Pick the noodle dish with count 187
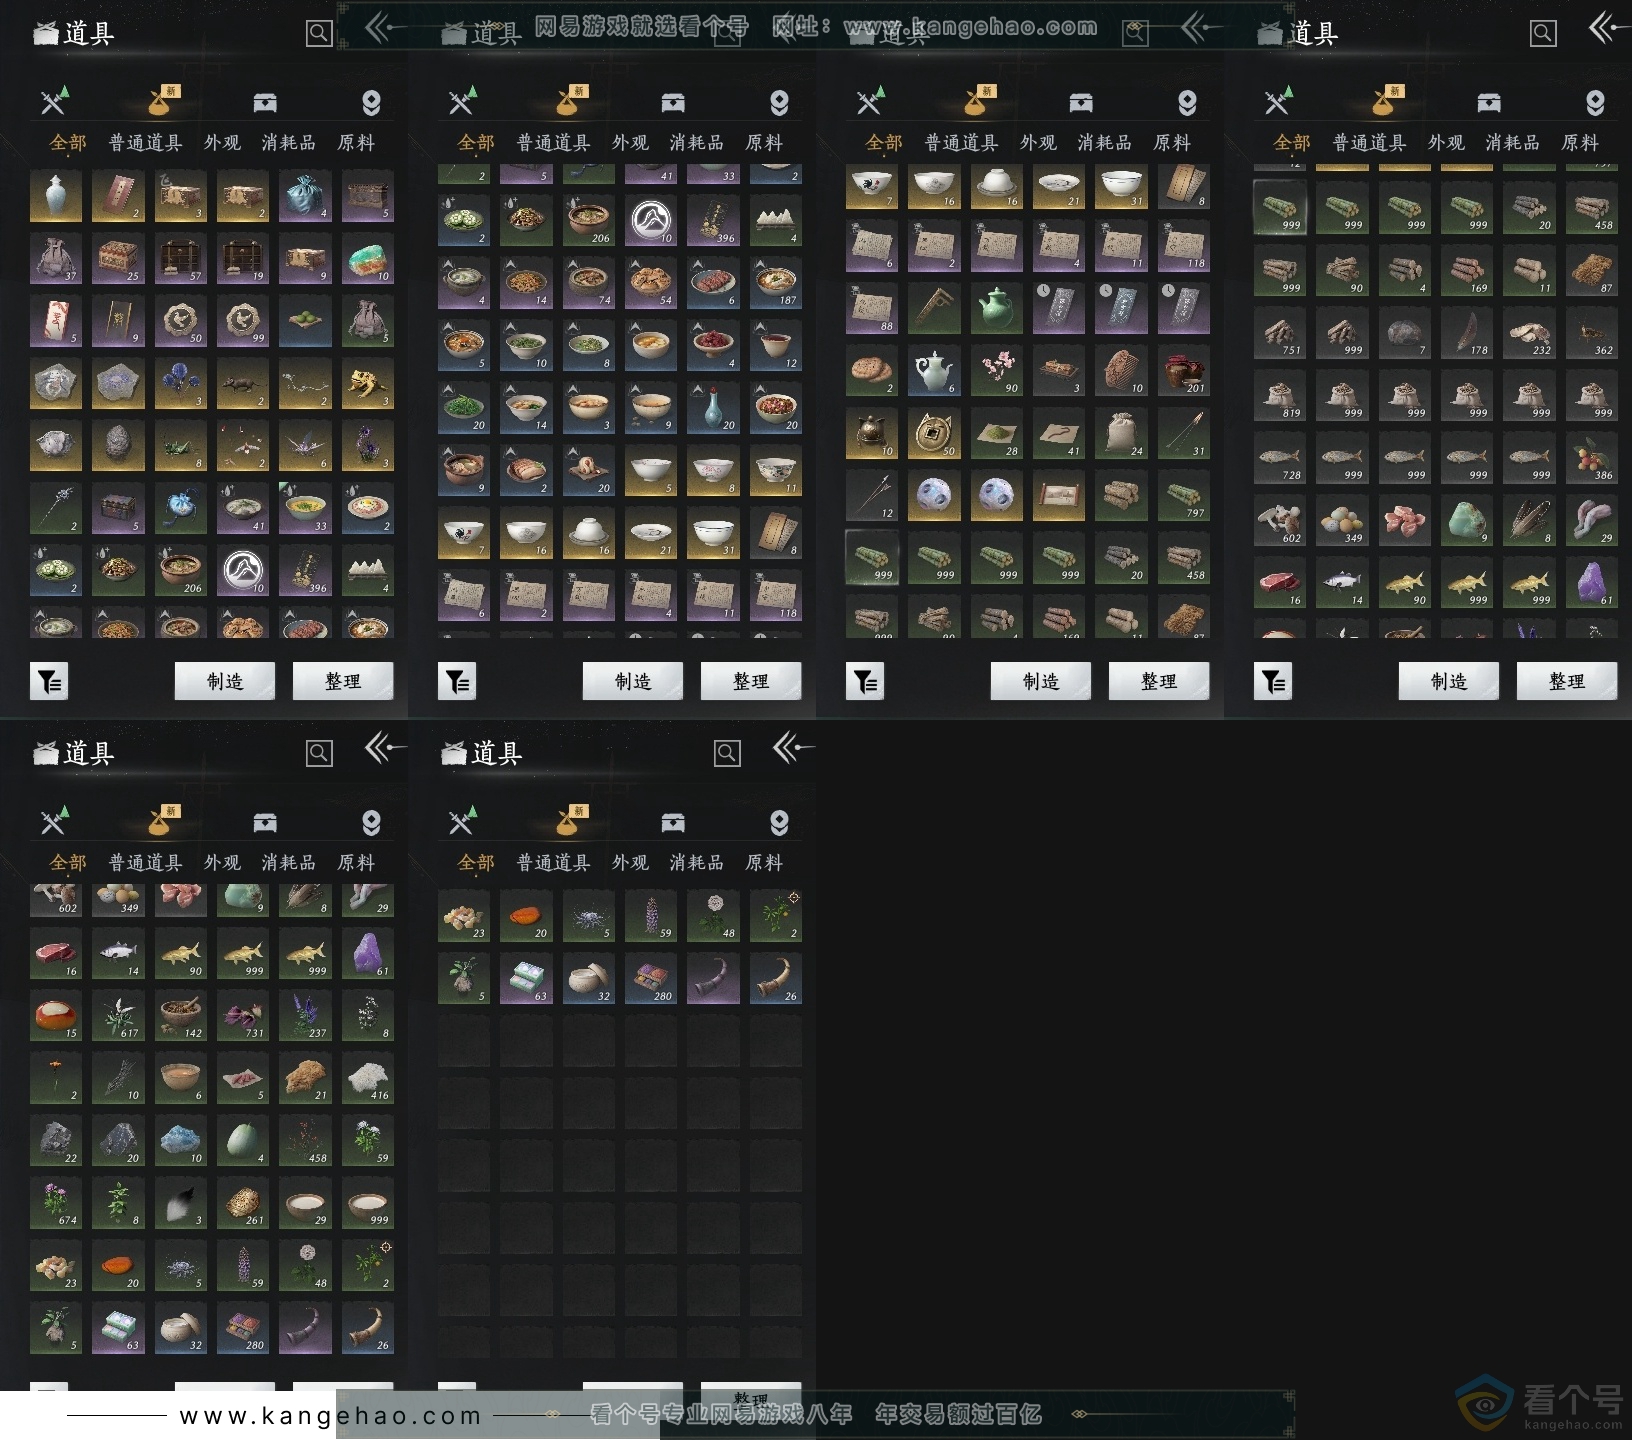The width and height of the screenshot is (1632, 1440). [776, 283]
